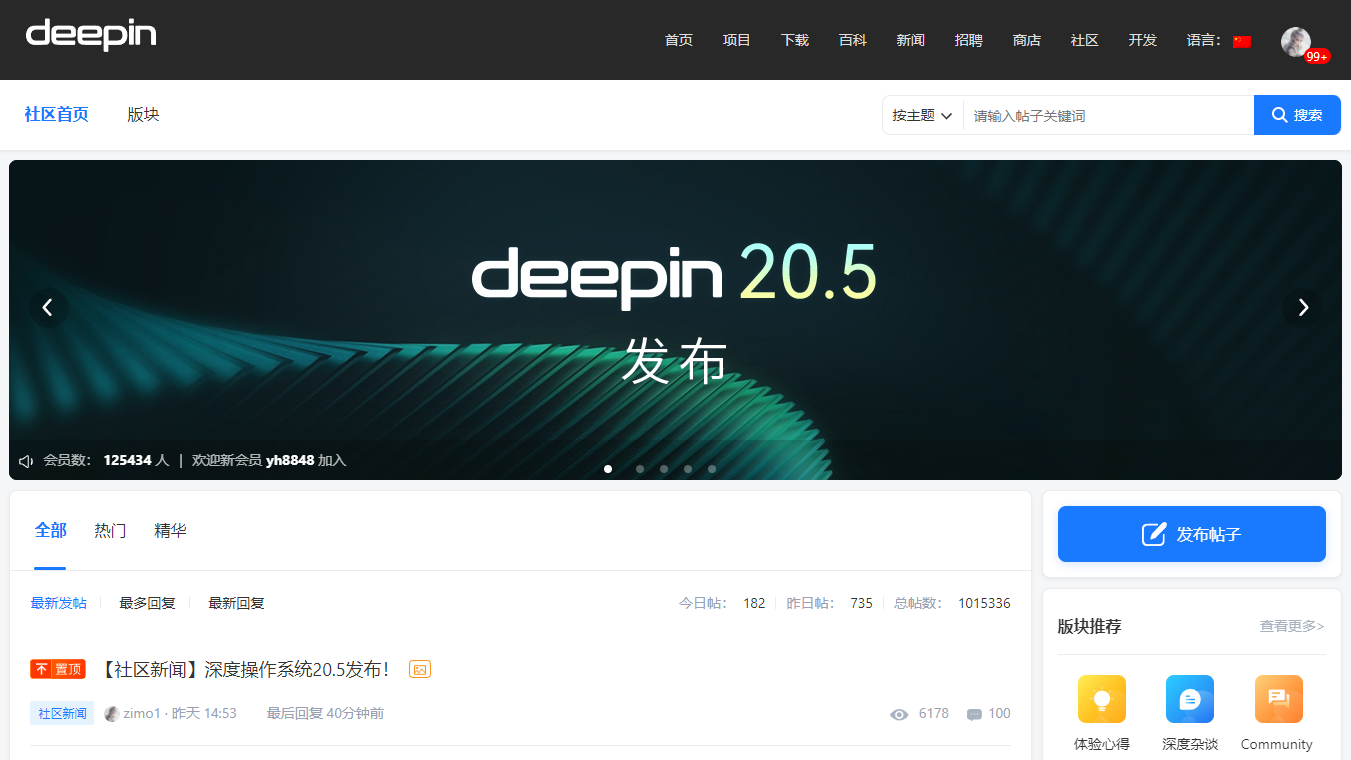This screenshot has width=1351, height=760.
Task: Select the fifth carousel dot
Action: [712, 469]
